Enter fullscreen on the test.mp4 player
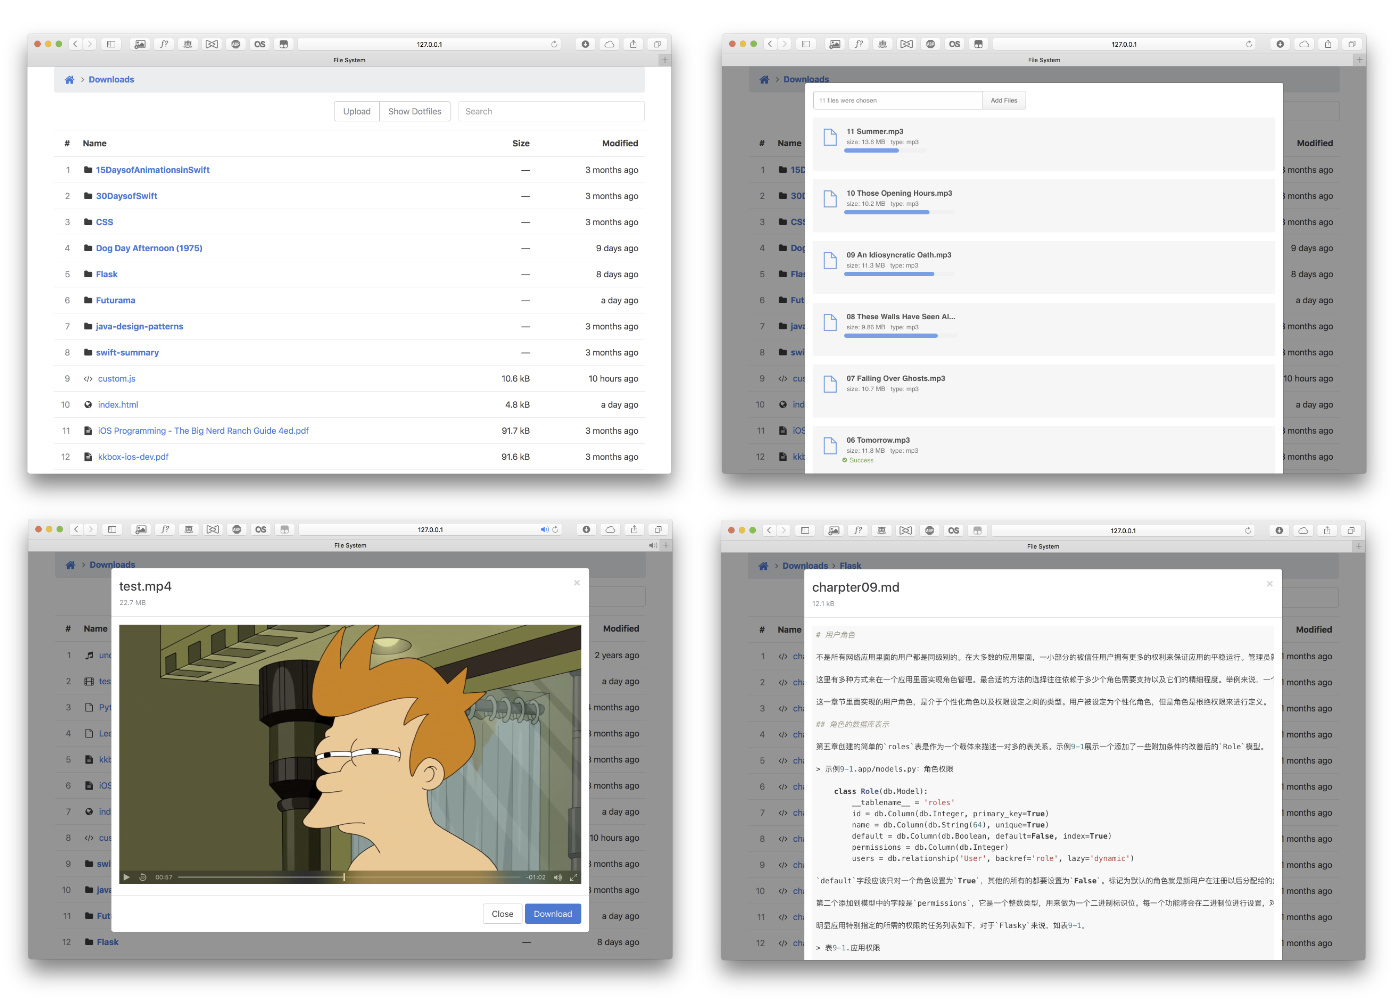 573,877
